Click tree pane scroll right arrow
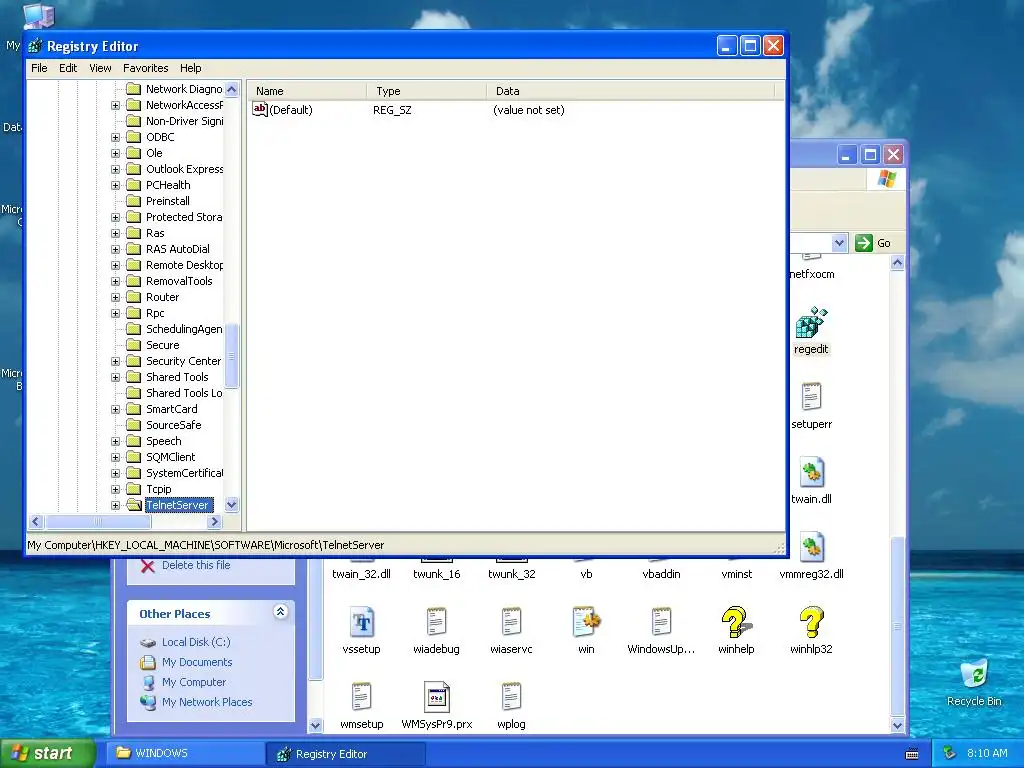1024x768 pixels. (x=214, y=522)
